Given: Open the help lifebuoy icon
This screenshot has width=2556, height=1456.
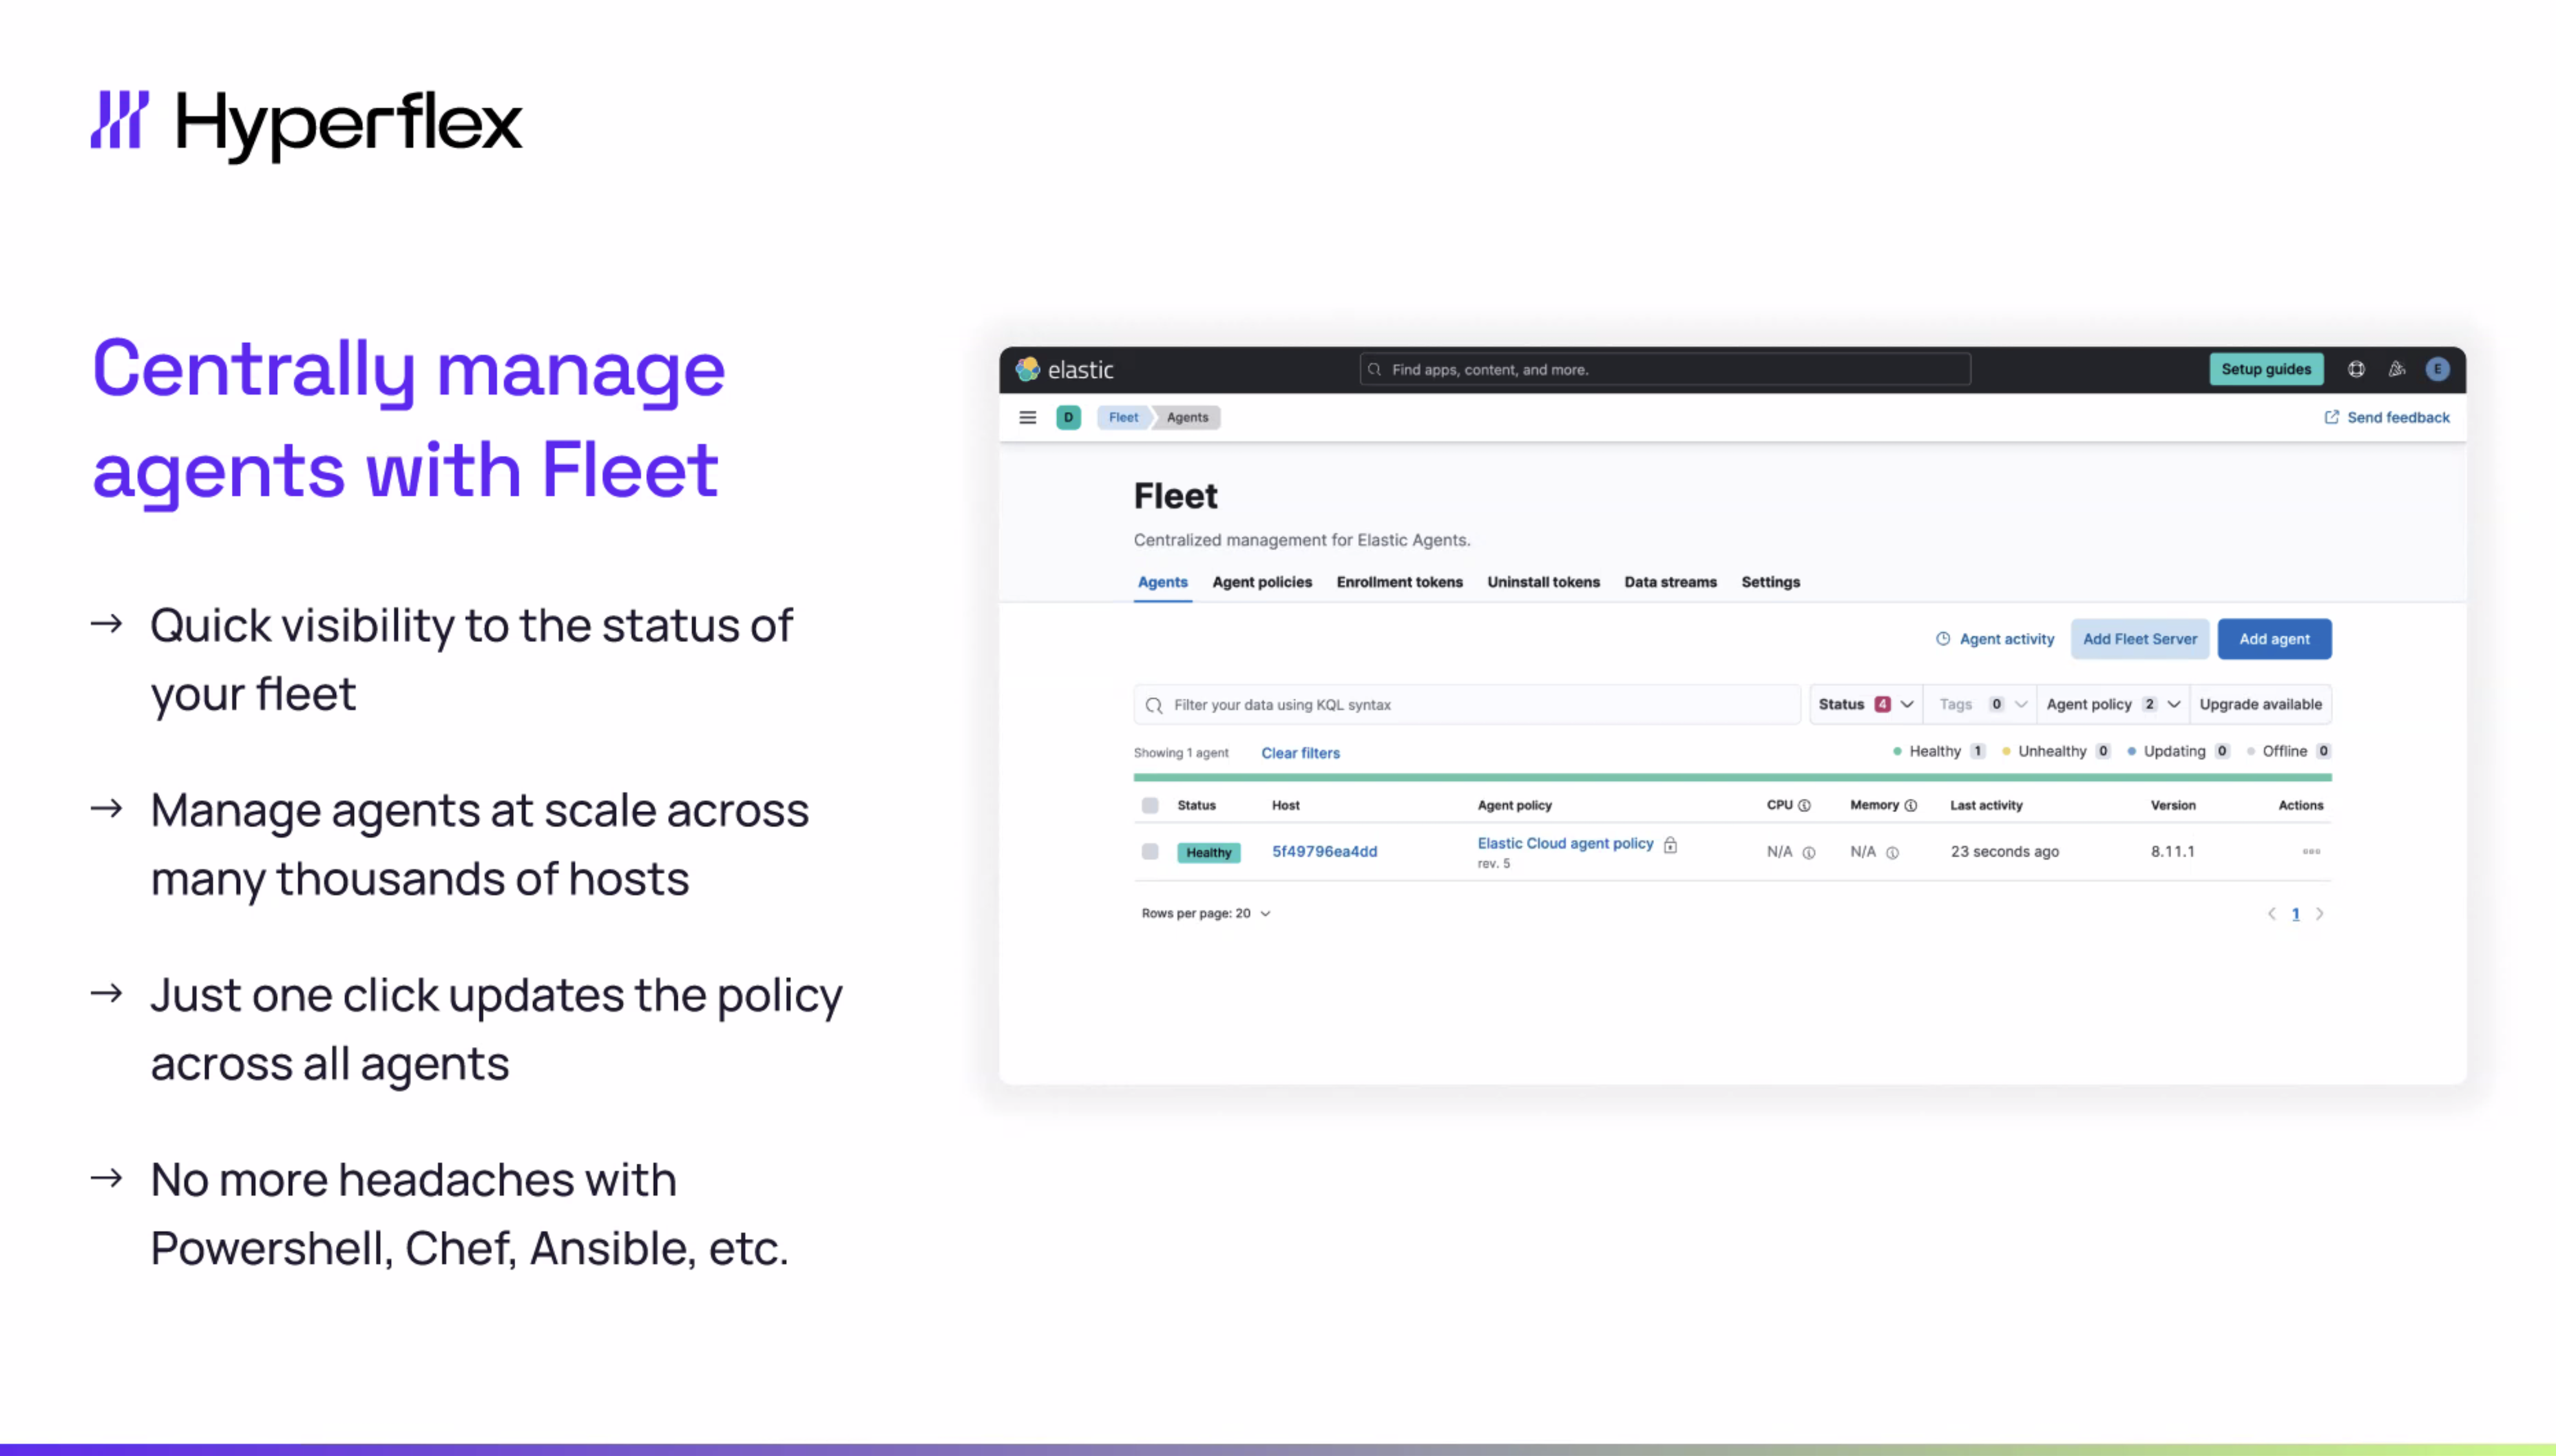Looking at the screenshot, I should [2356, 369].
